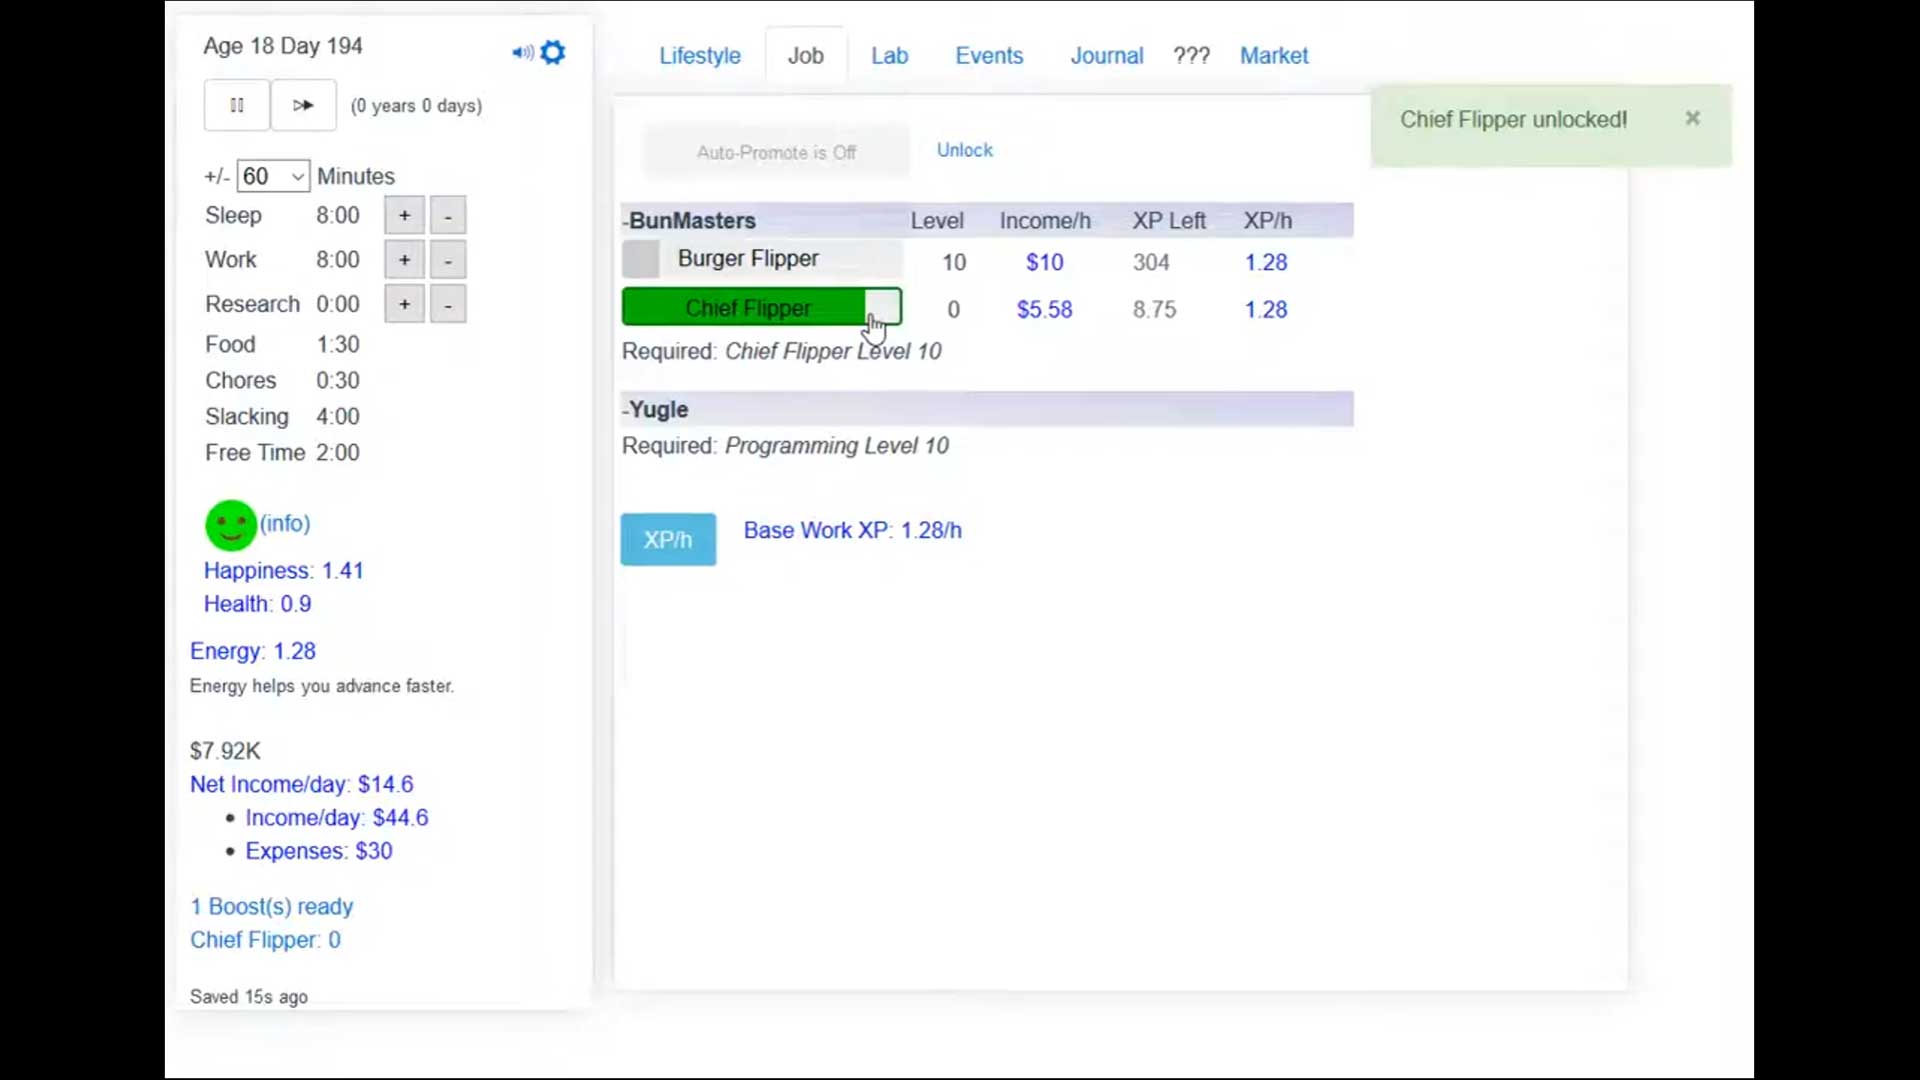
Task: Collapse the BunMasters job group
Action: (689, 221)
